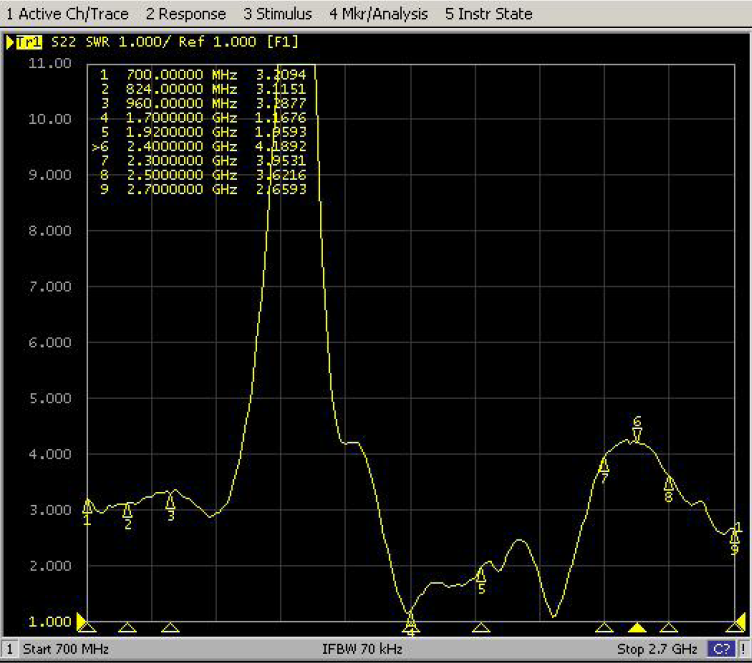752x663 pixels.
Task: Open the 4 Mkr/Analysis menu
Action: point(378,14)
